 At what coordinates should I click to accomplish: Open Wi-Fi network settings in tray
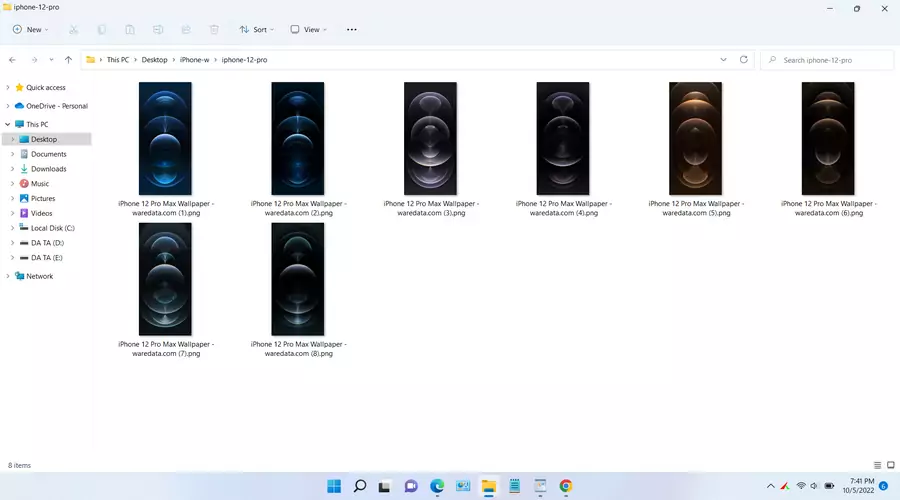801,486
